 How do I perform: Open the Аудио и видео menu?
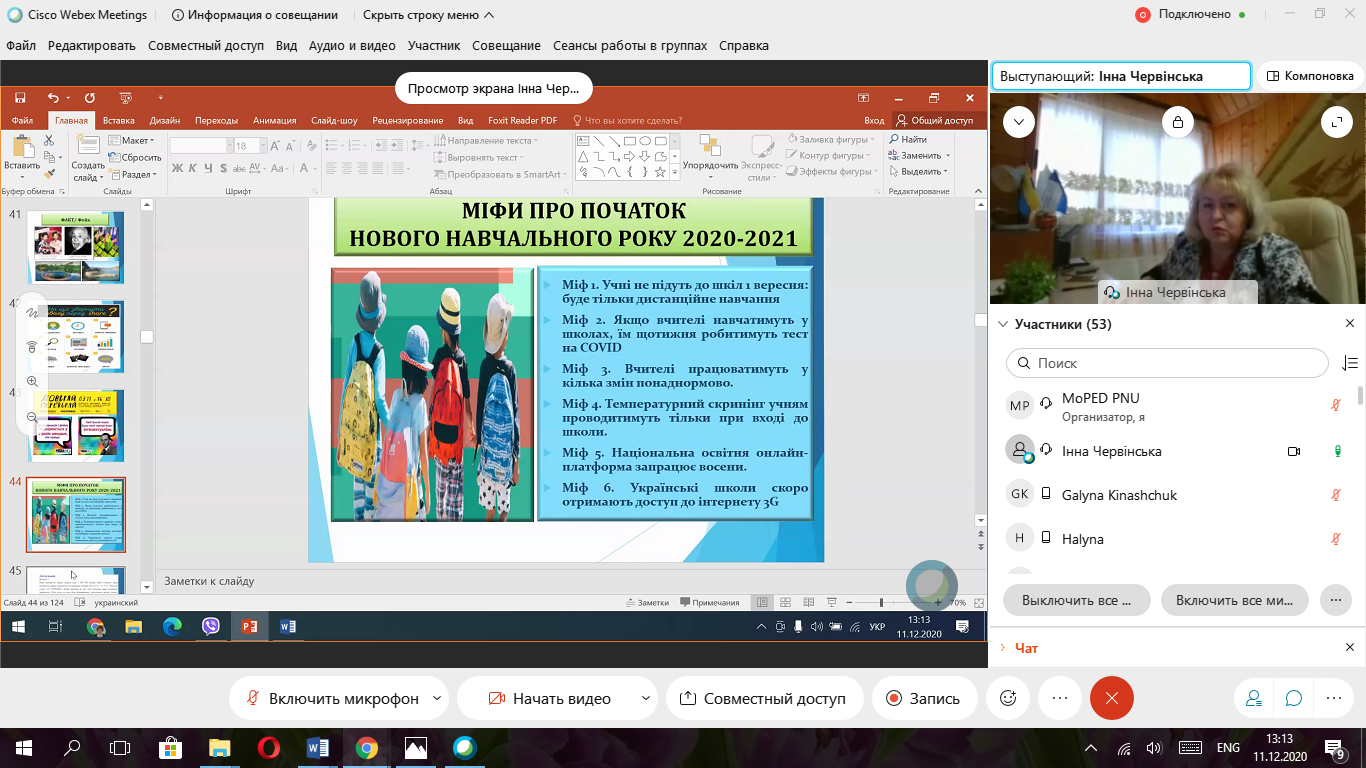[x=352, y=45]
